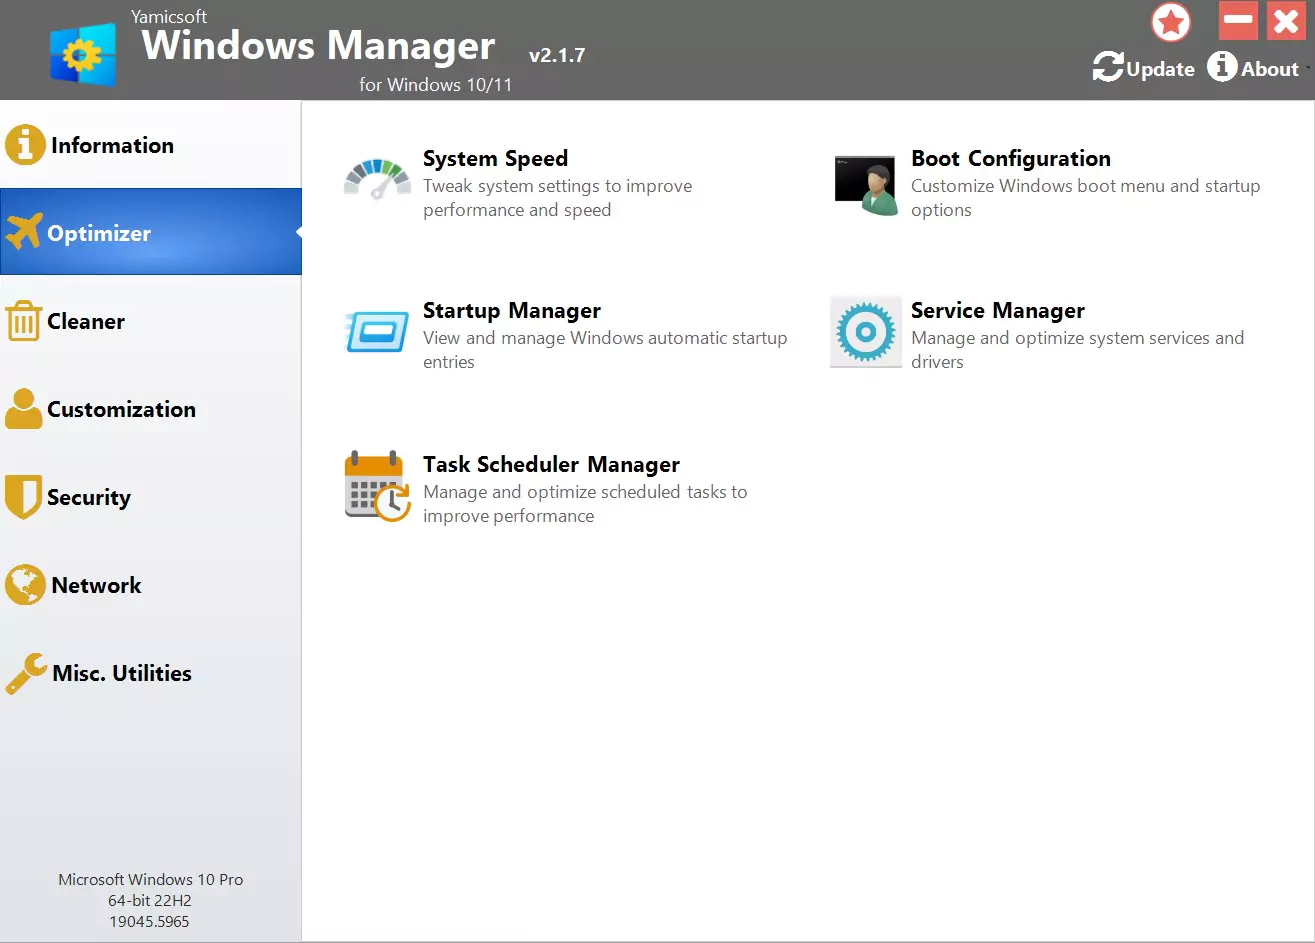Click the Windows Manager gear logo

pos(83,54)
